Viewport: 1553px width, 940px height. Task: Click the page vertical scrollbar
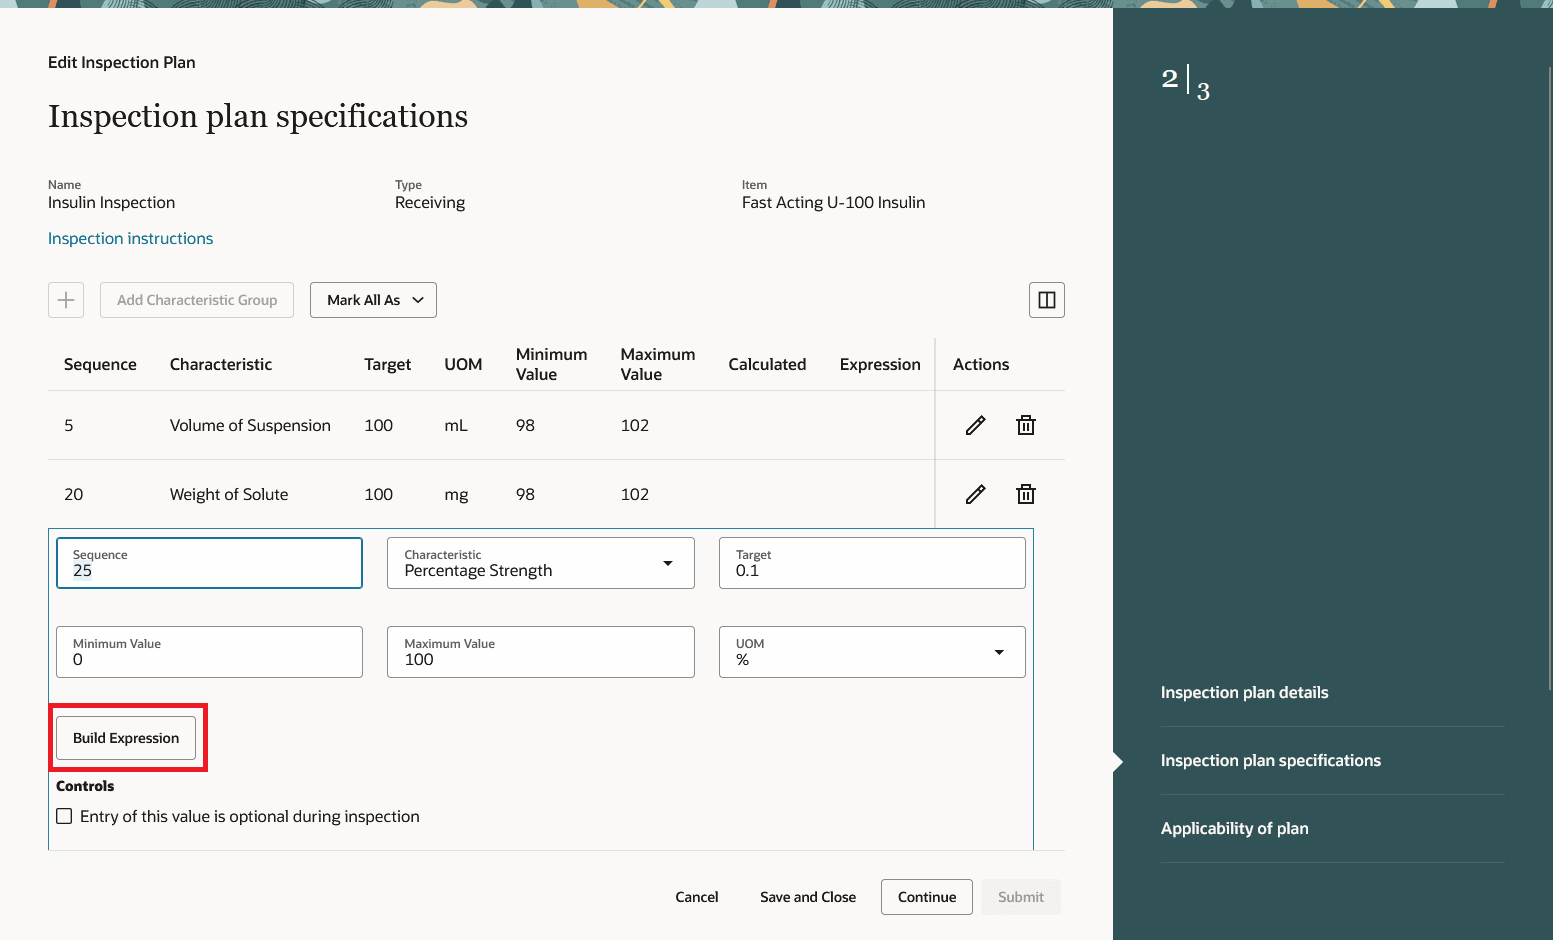click(1549, 380)
